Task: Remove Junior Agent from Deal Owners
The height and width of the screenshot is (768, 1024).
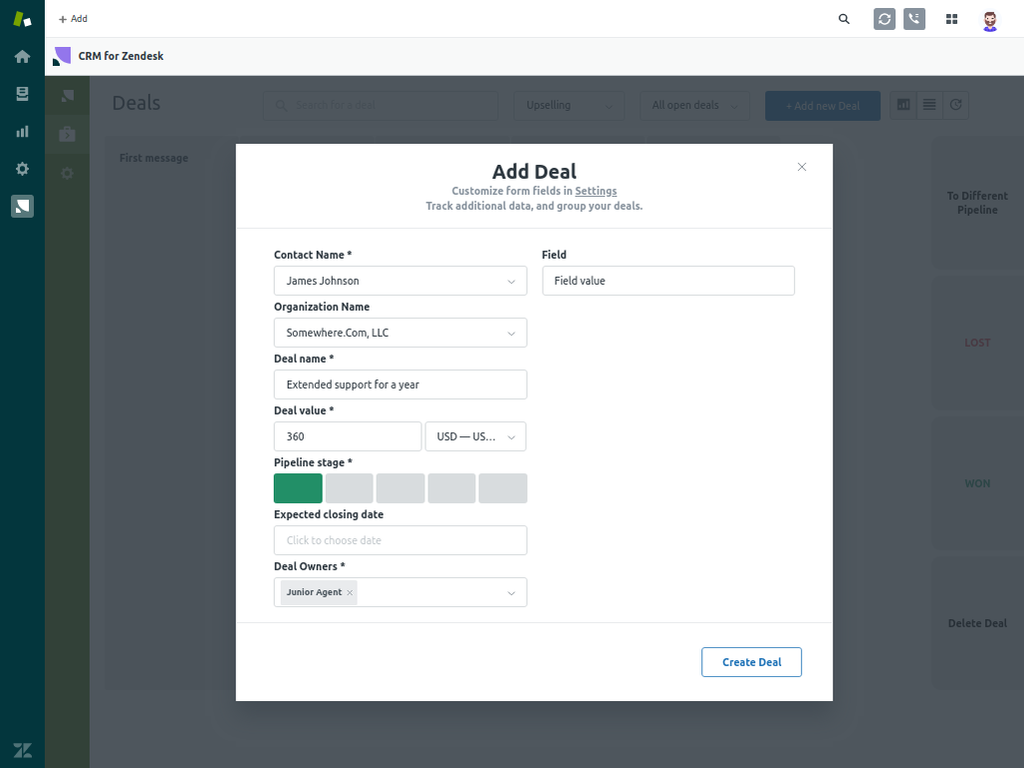Action: [x=349, y=593]
